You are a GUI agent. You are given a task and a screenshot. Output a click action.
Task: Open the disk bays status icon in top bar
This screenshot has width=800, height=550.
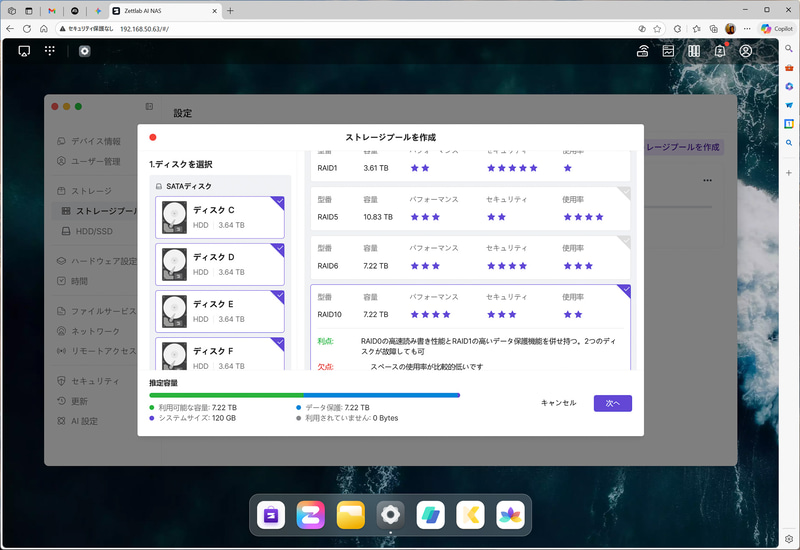[x=694, y=51]
